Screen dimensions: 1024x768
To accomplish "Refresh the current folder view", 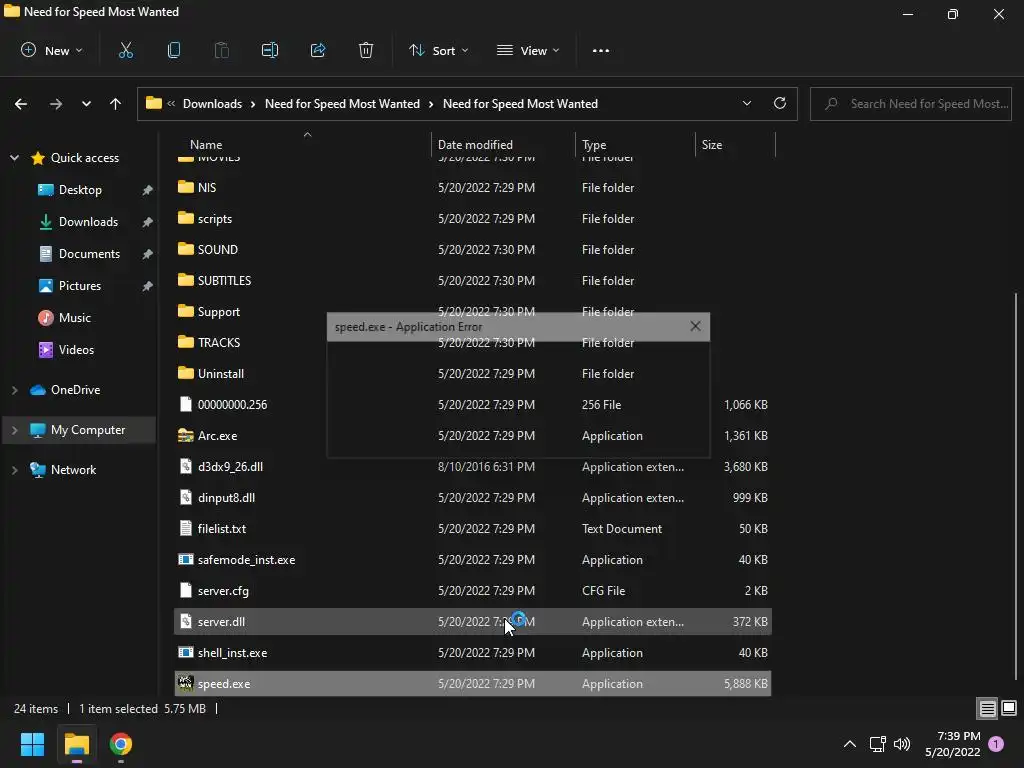I will pyautogui.click(x=780, y=103).
